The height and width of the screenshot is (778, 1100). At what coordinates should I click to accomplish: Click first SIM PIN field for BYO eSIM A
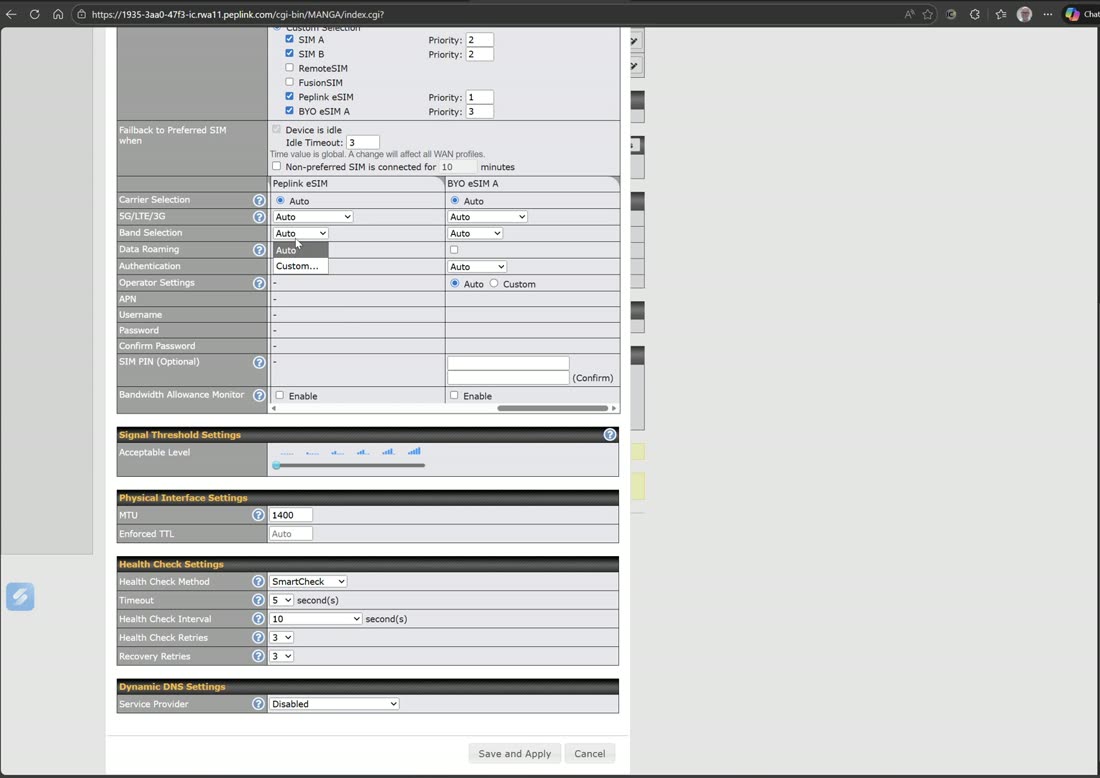508,363
